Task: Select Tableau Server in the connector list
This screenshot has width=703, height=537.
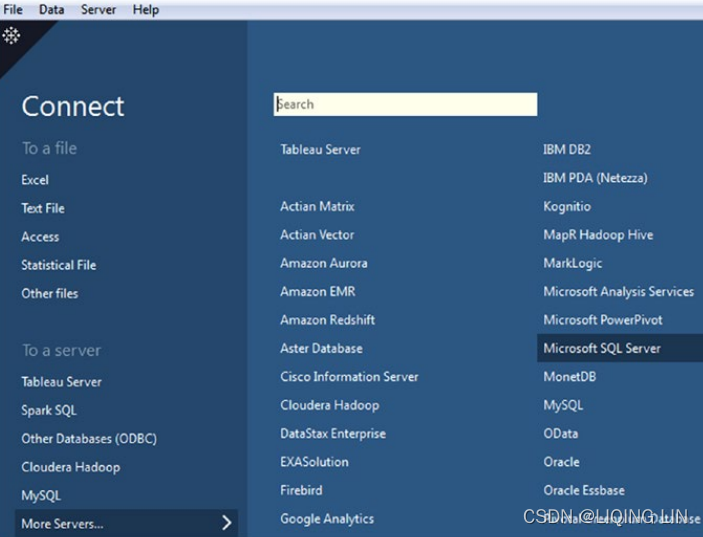Action: (321, 150)
